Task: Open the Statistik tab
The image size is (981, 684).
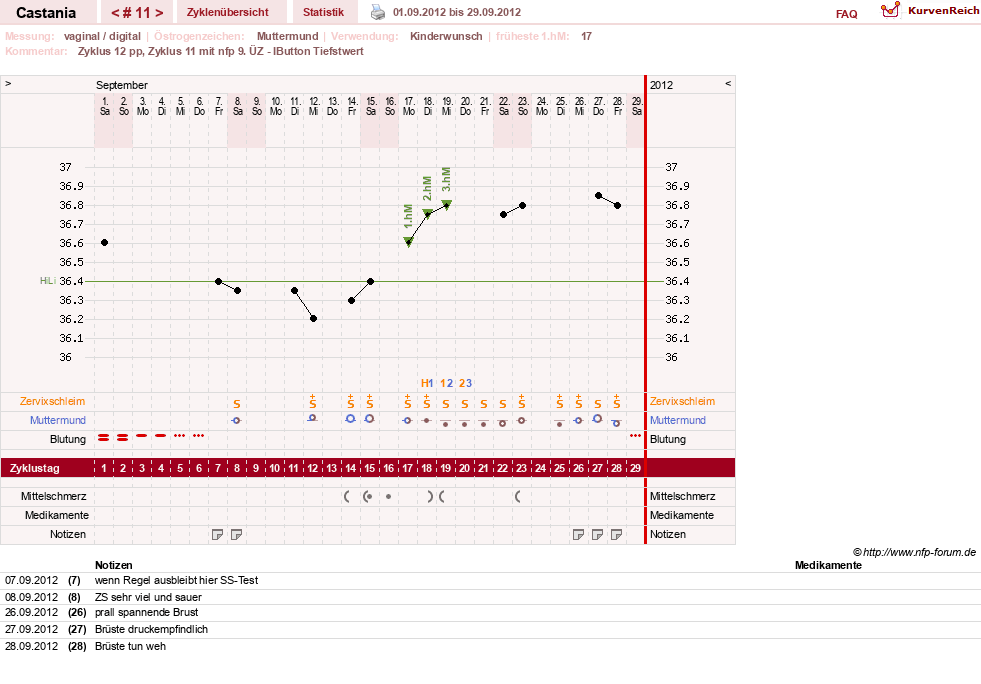Action: pyautogui.click(x=323, y=12)
